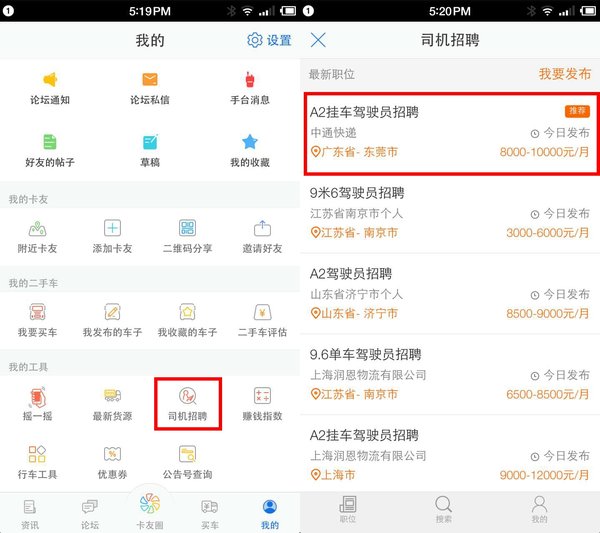Switch to 论坛 bottom tab
This screenshot has height=533, width=600.
tap(90, 510)
